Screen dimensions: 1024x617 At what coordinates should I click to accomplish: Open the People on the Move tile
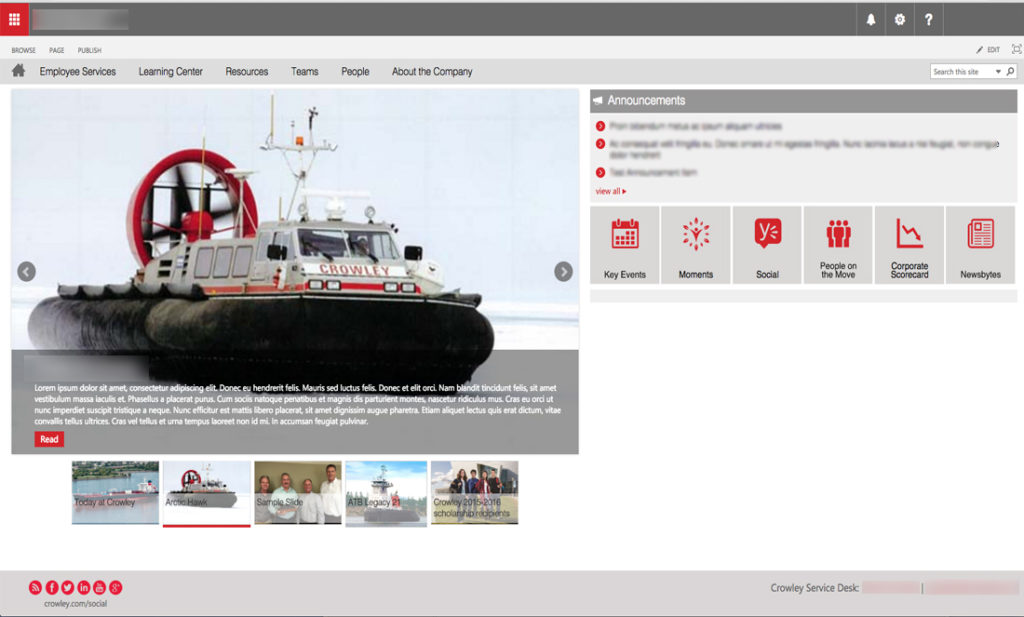pyautogui.click(x=839, y=245)
